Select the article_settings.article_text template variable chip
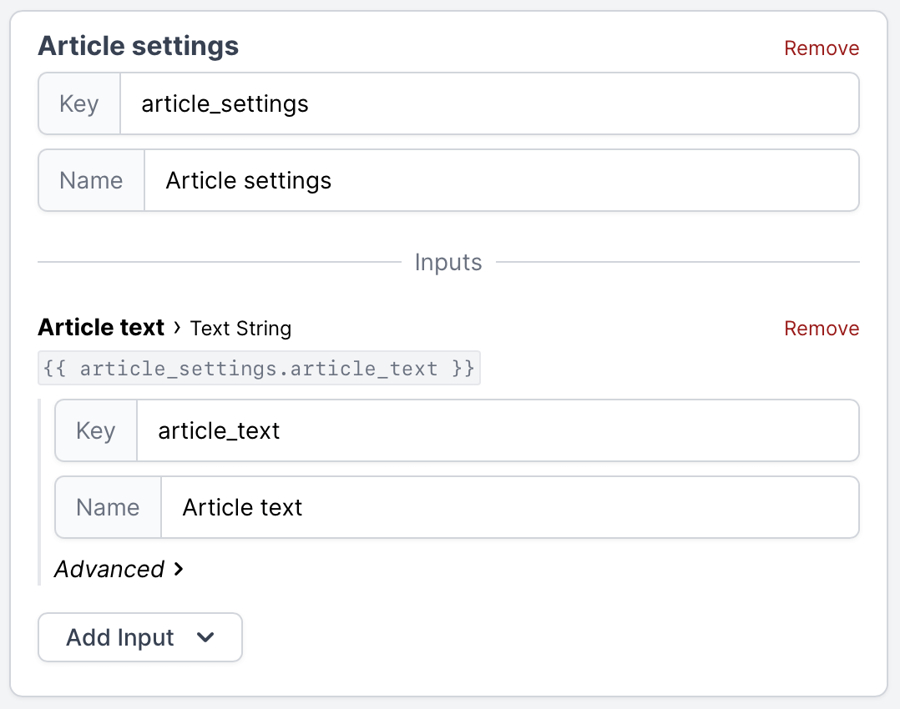 260,368
